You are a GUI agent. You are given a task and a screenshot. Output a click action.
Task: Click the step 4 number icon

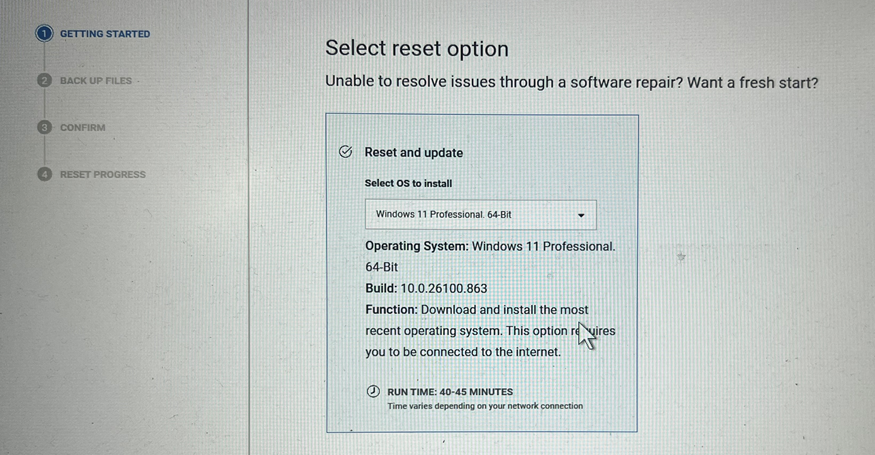43,174
